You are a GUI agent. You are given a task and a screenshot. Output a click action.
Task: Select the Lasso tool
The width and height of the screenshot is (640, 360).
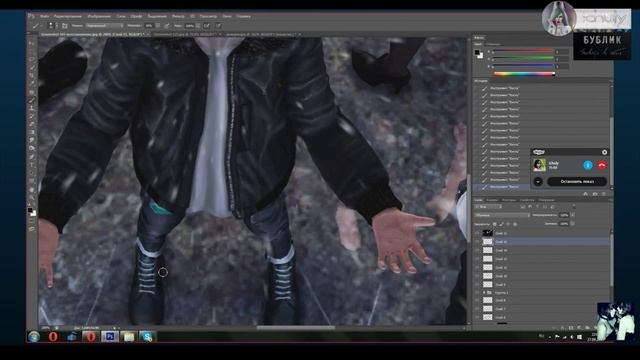[x=32, y=59]
